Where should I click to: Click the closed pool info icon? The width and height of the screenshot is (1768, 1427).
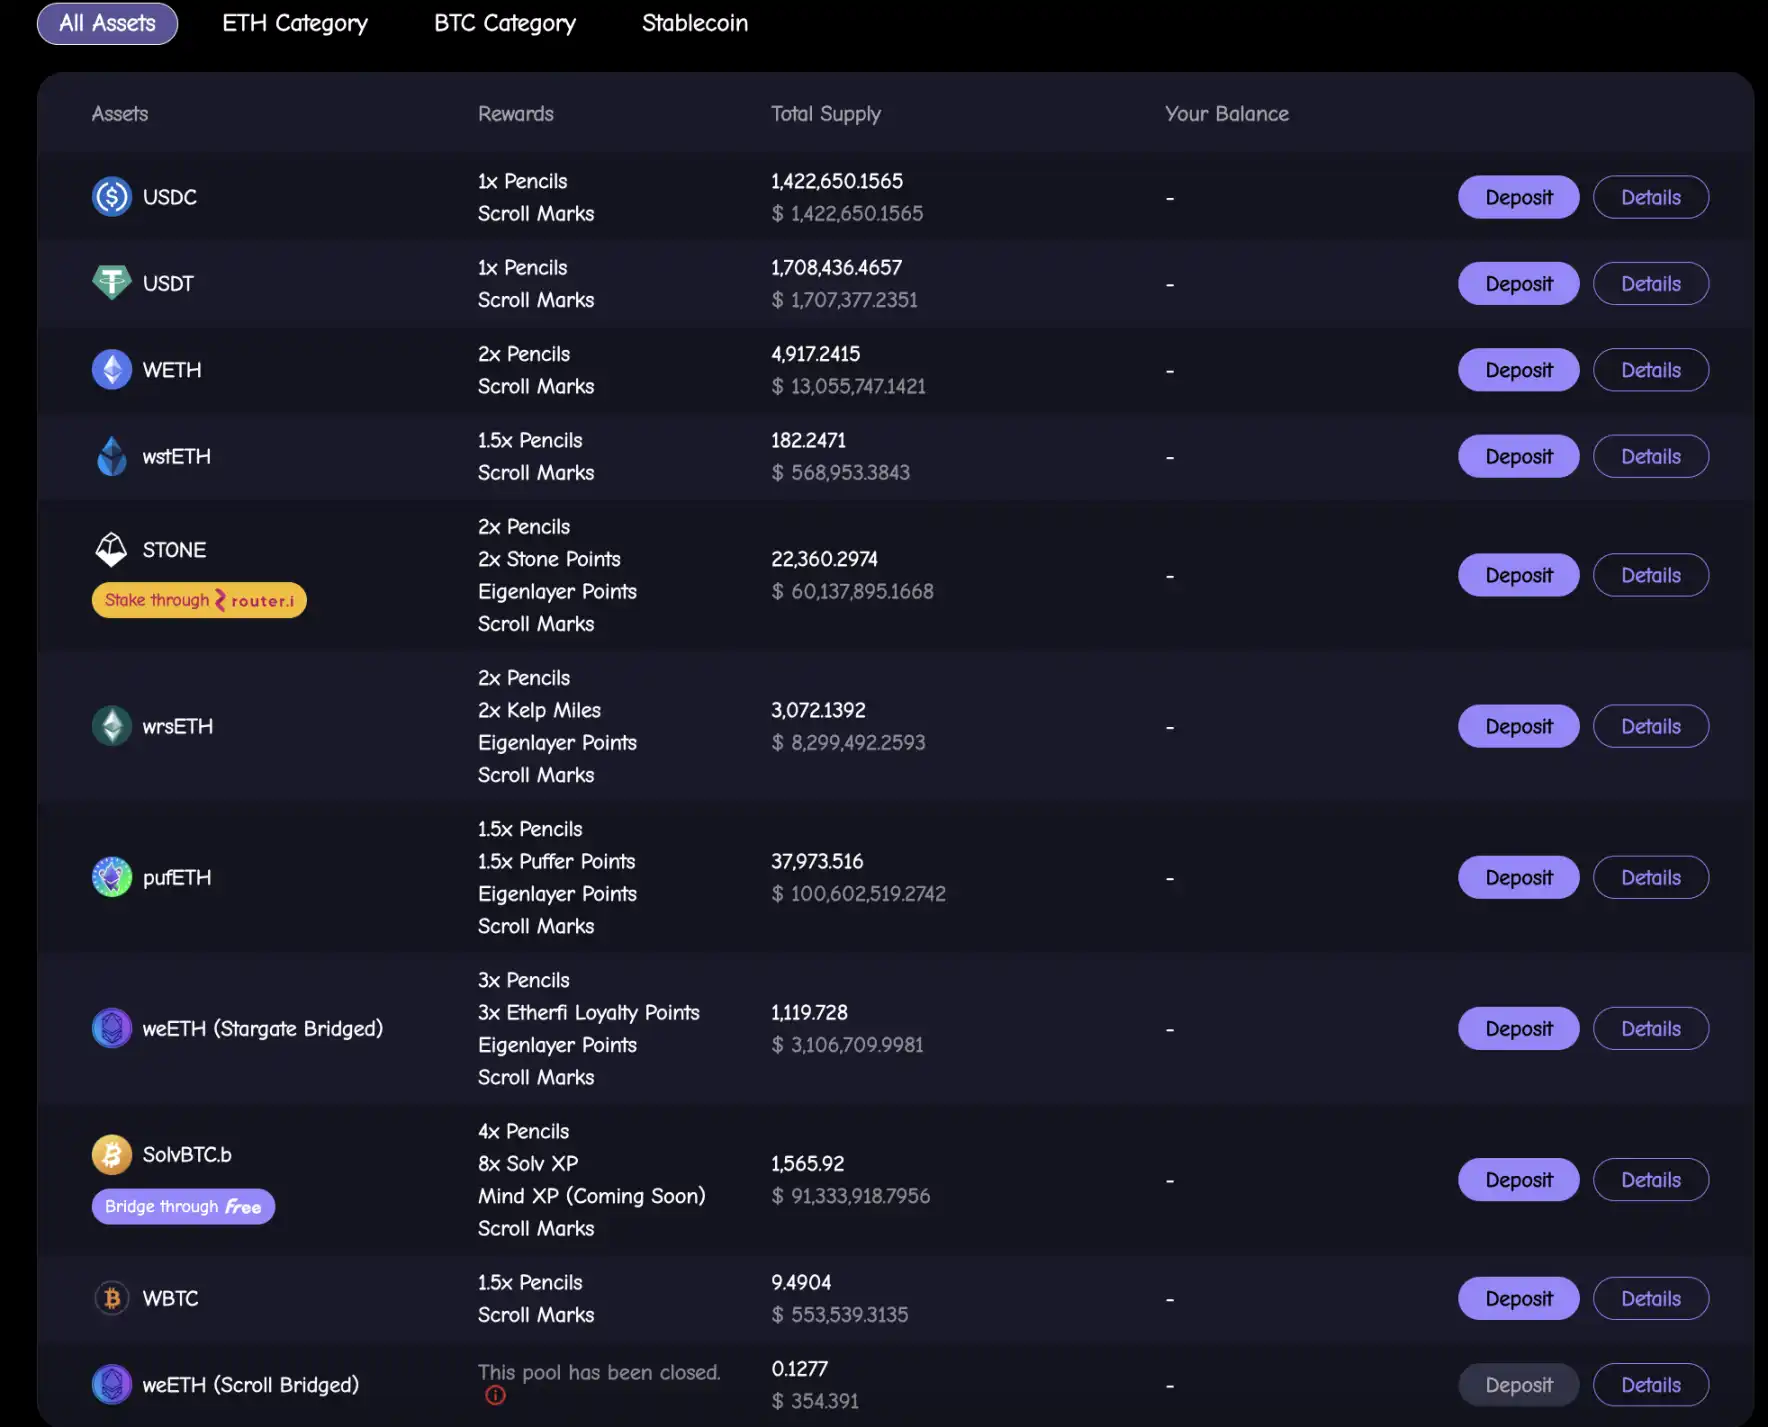tap(495, 1395)
